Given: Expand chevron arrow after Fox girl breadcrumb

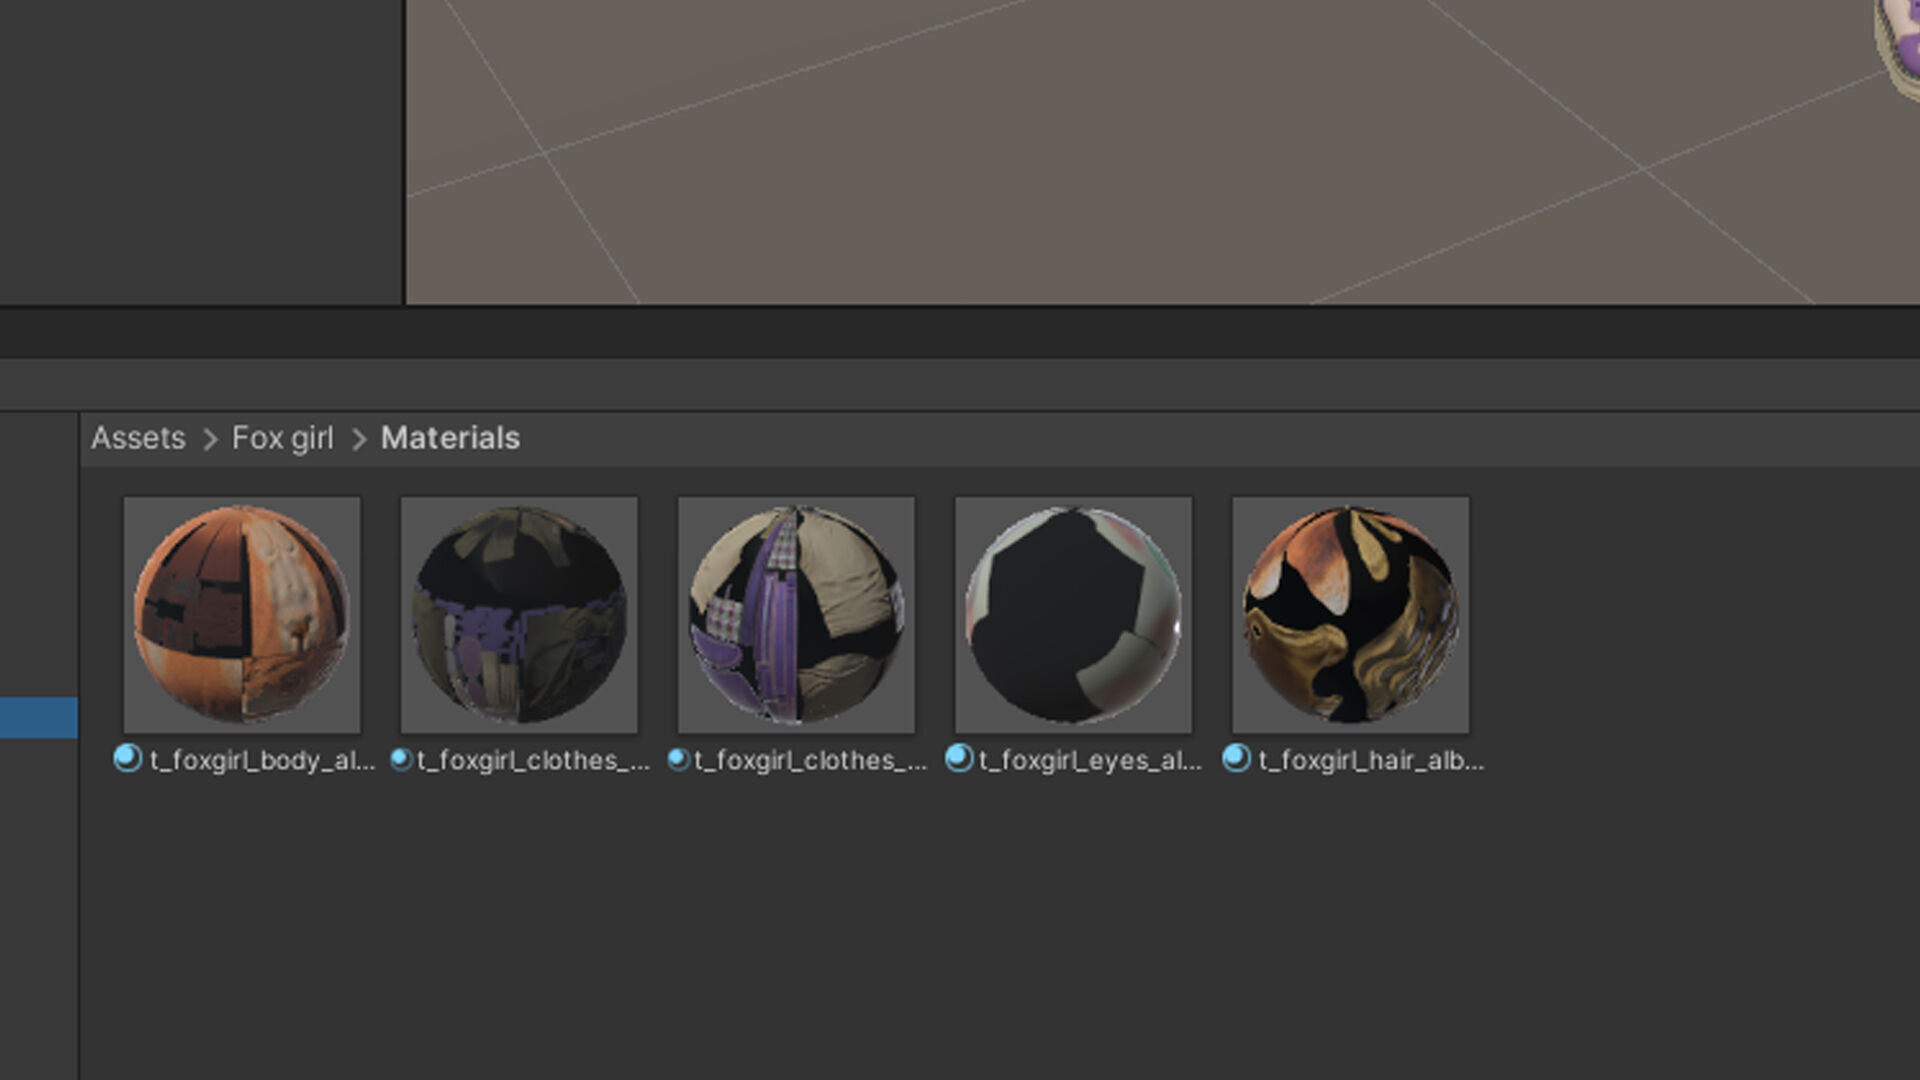Looking at the screenshot, I should (359, 439).
